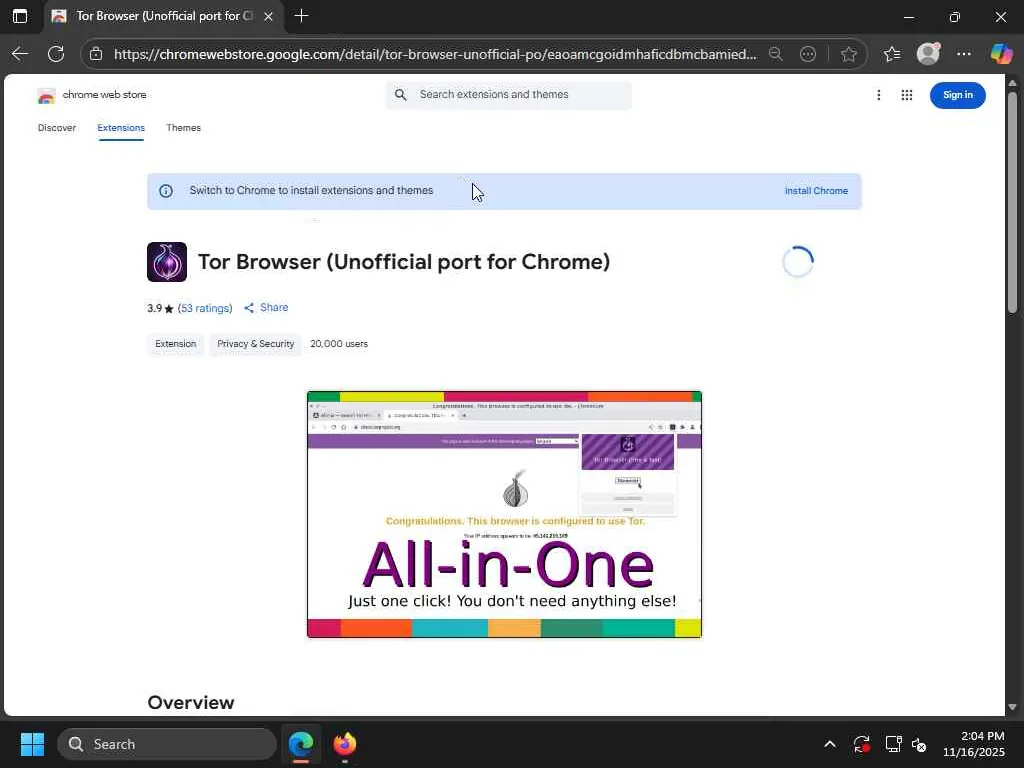
Task: Open the favorites list icon
Action: [x=891, y=54]
